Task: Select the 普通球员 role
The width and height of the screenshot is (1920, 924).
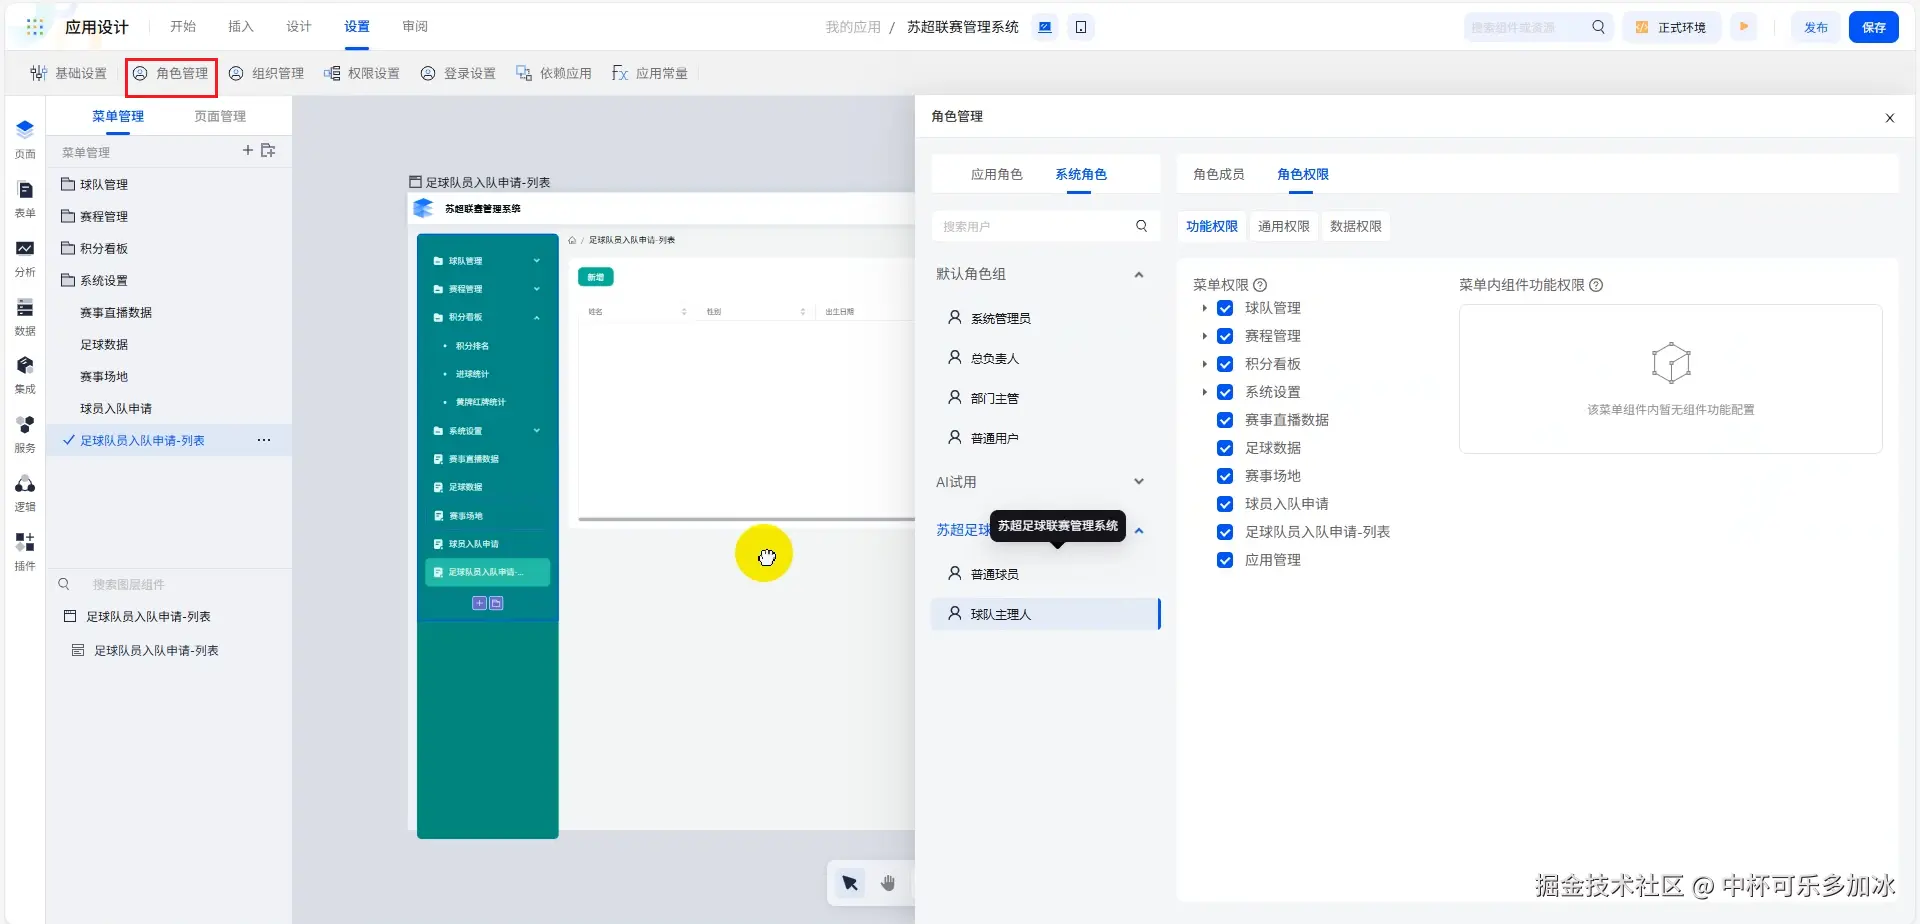Action: coord(1045,574)
